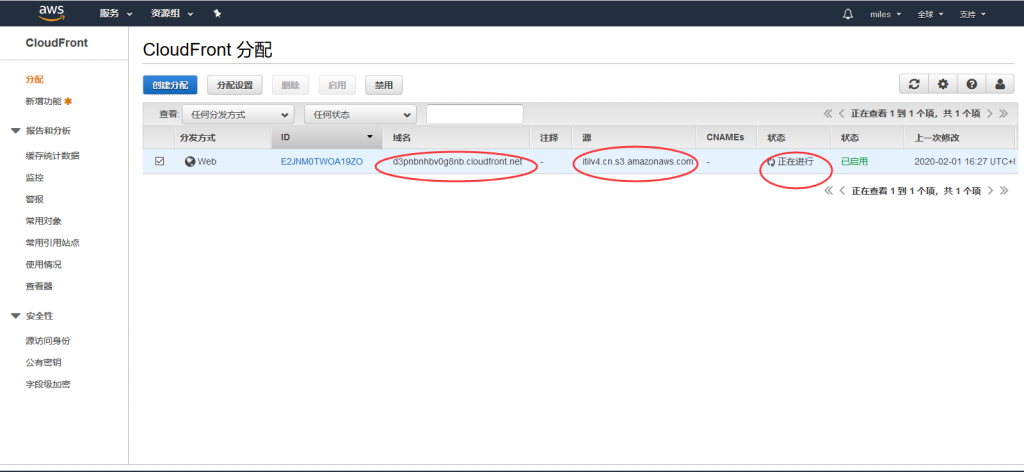Refresh the distributions list
This screenshot has width=1024, height=472.
click(x=914, y=84)
